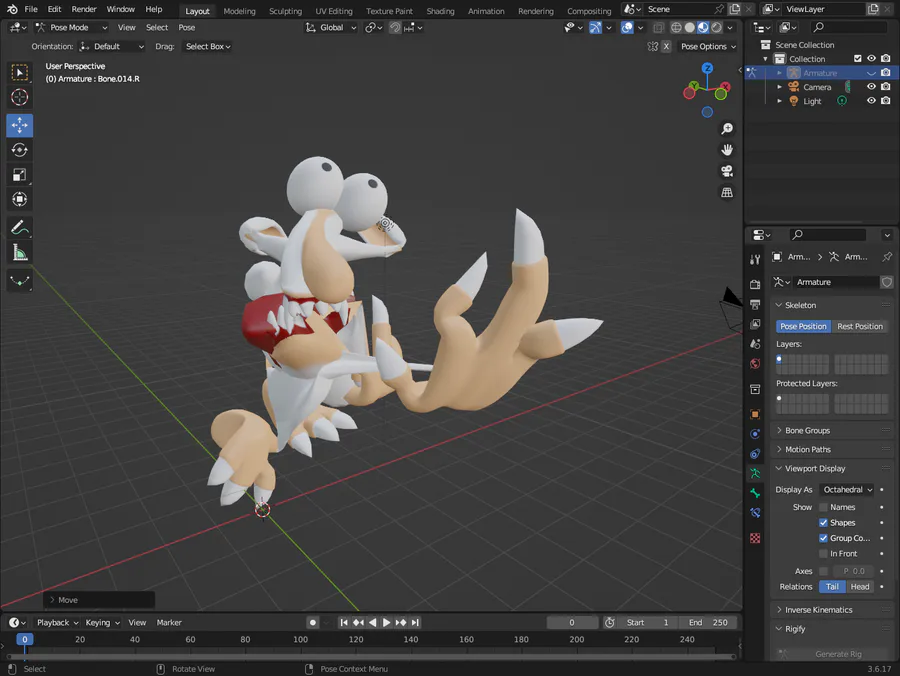Open the Global transform orientation dropdown
This screenshot has width=900, height=676.
(x=331, y=28)
